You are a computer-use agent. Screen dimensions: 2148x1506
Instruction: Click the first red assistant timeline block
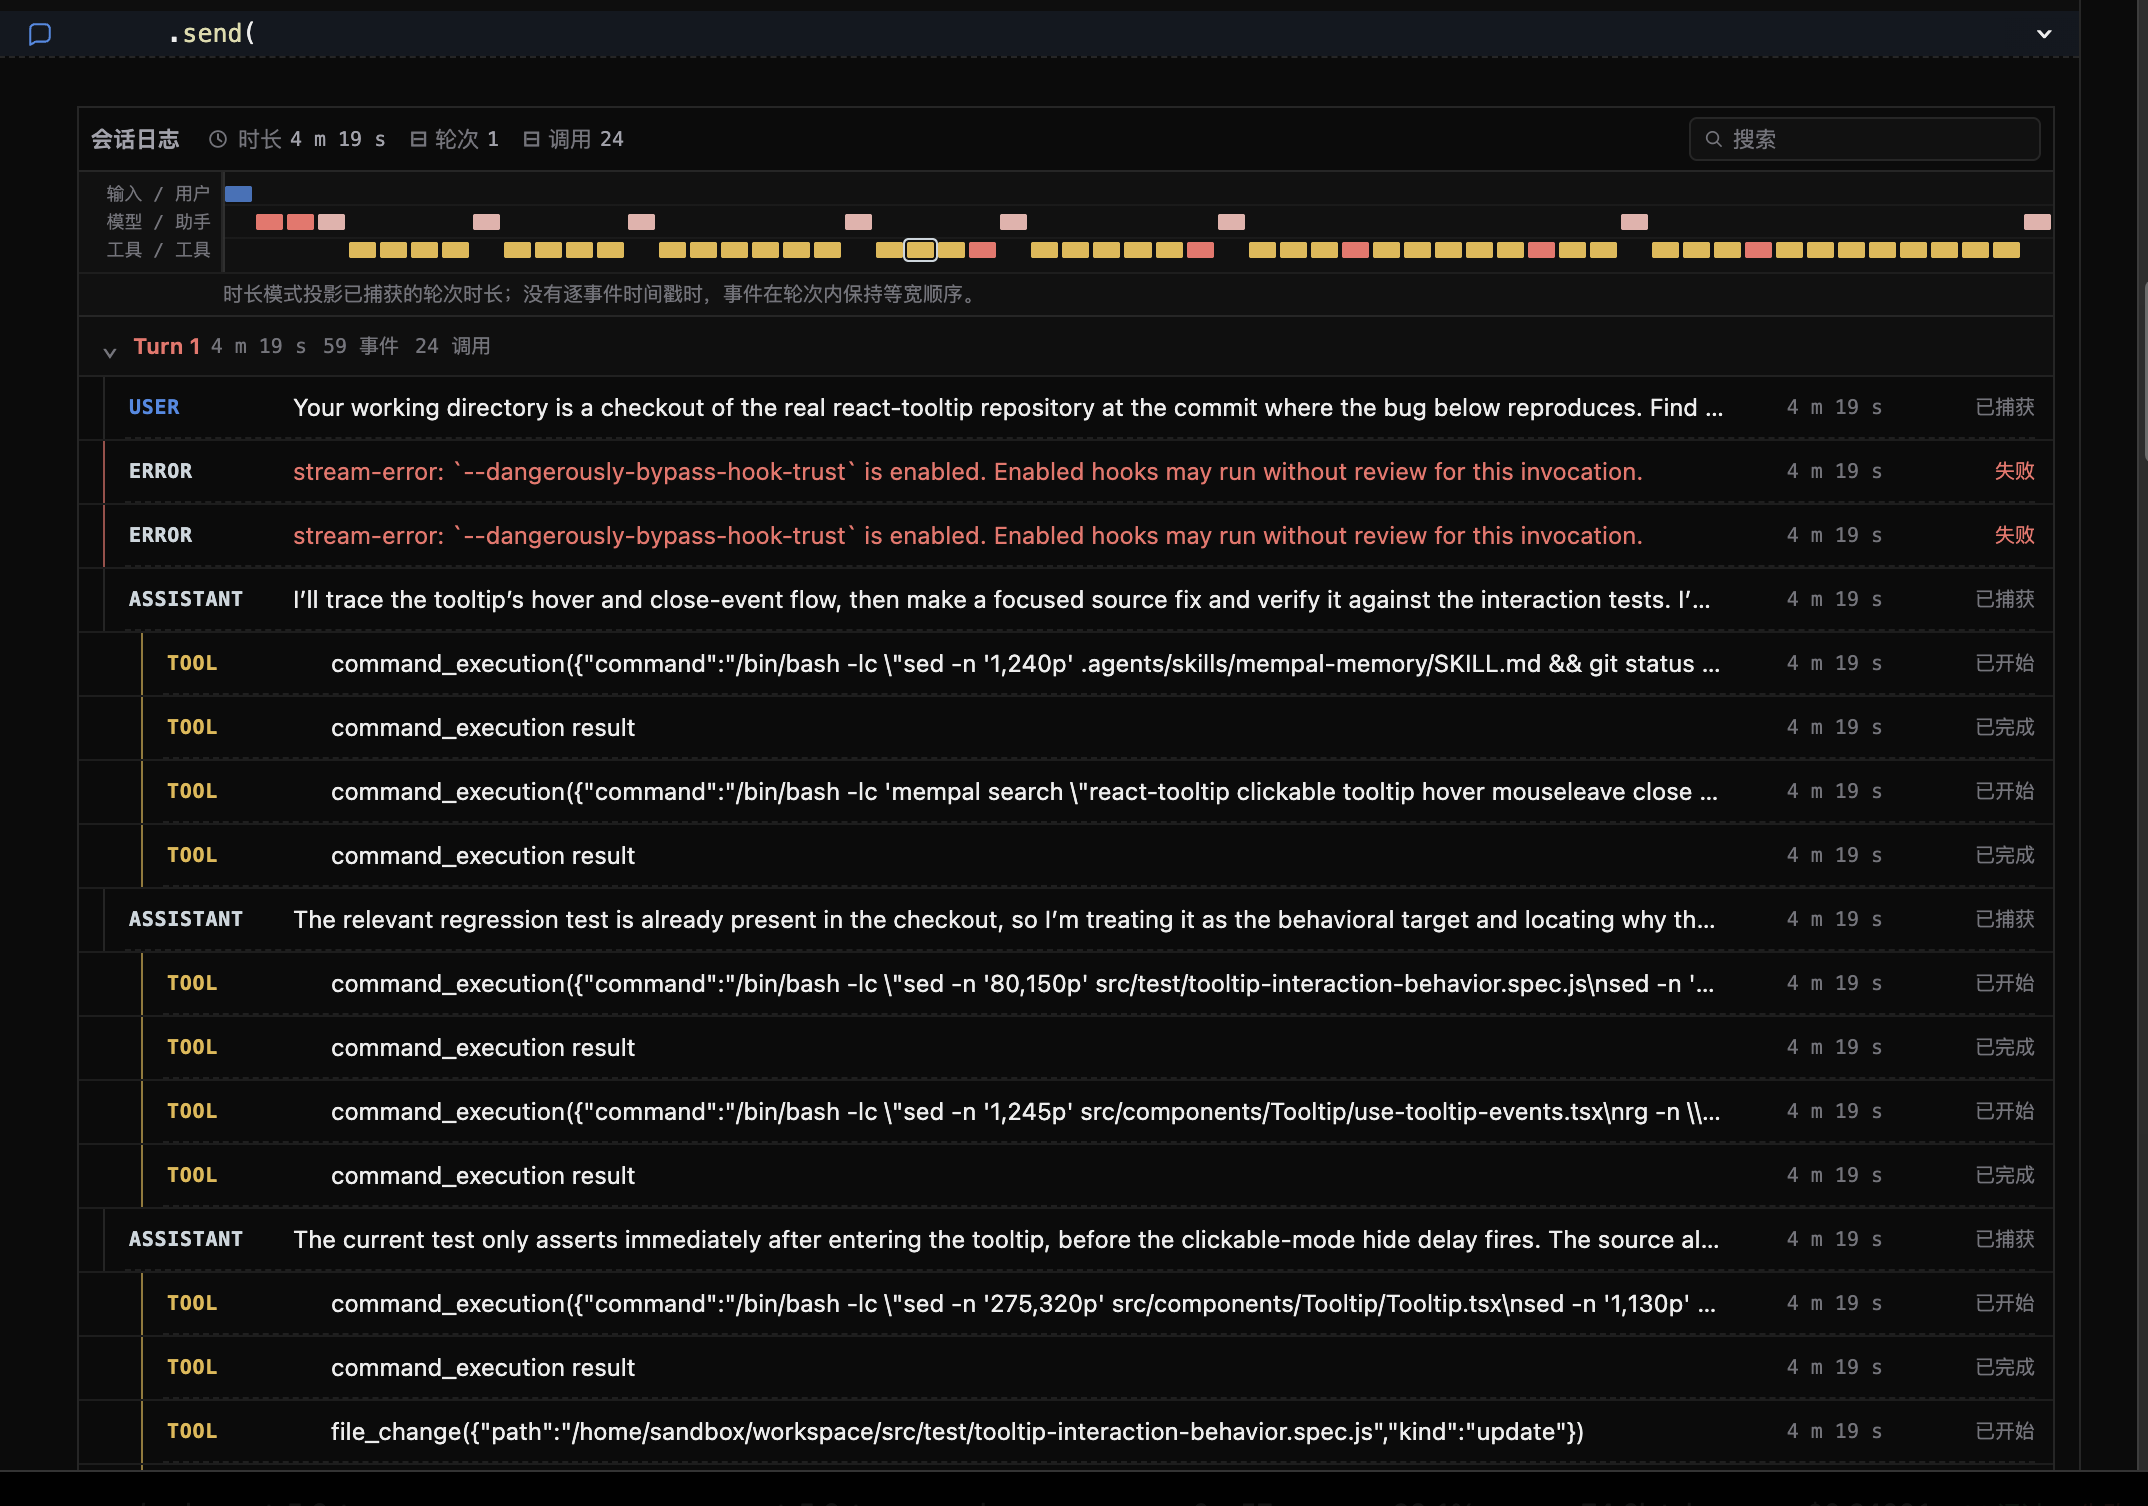tap(269, 222)
